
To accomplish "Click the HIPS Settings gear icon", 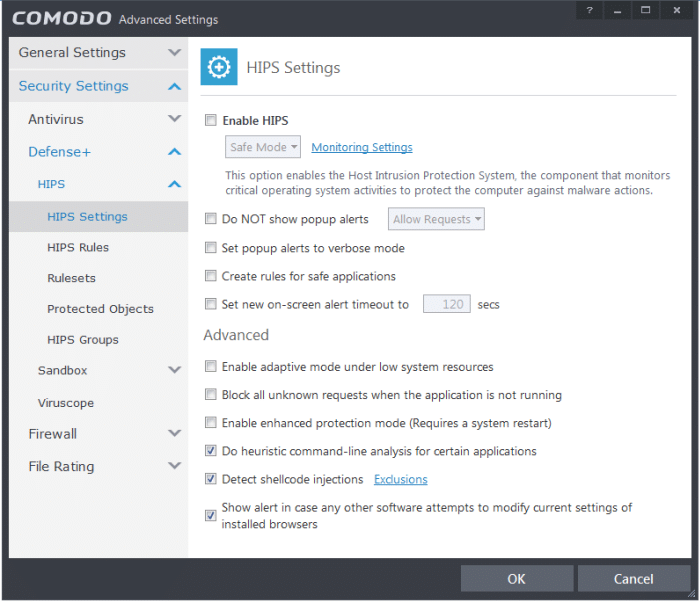I will (x=219, y=67).
